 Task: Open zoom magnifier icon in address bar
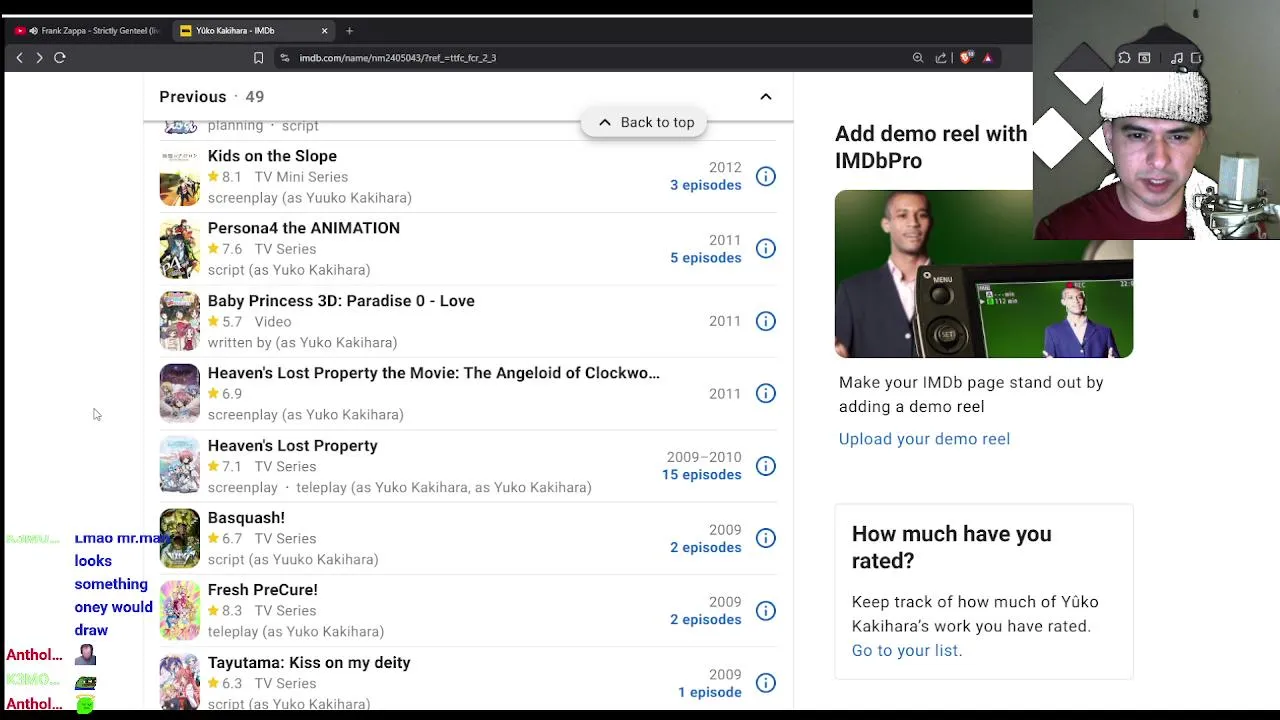[x=918, y=58]
